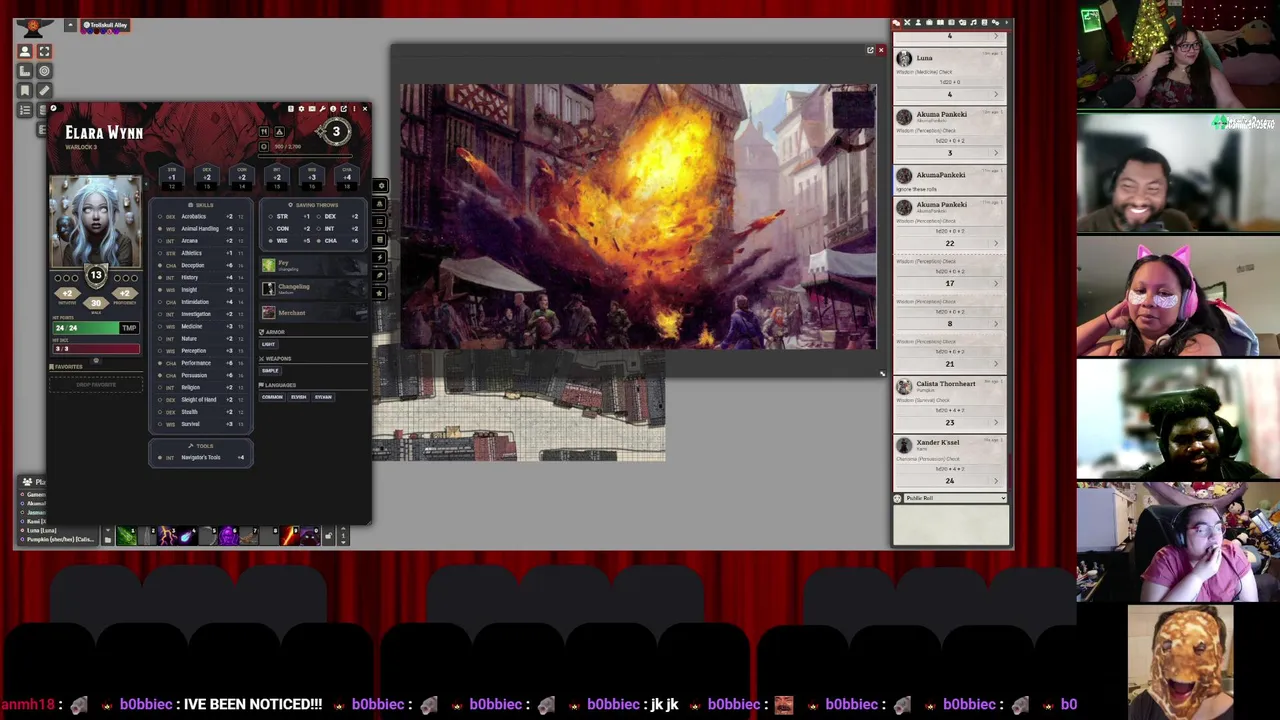Open the Changeling feature entry
1280x720 pixels.
click(314, 289)
